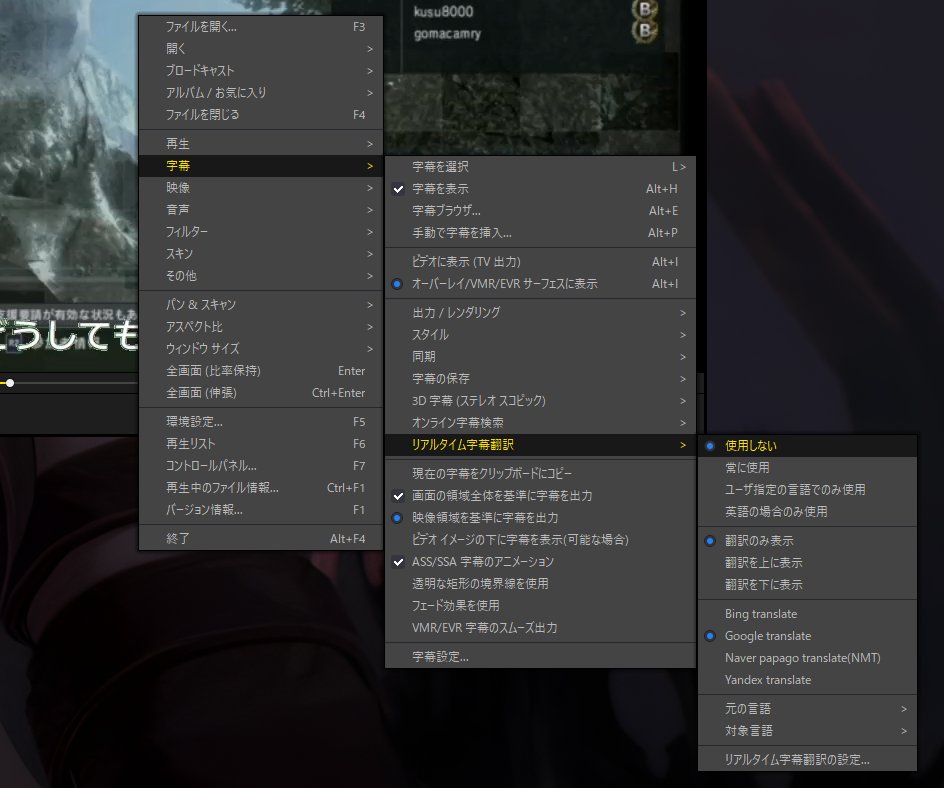Select ファイルを閉じる menu item

coord(261,114)
